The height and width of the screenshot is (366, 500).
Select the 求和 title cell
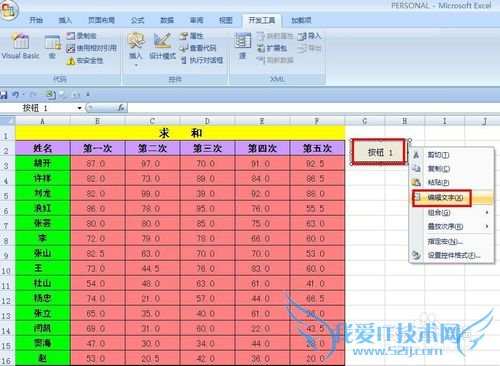click(180, 133)
